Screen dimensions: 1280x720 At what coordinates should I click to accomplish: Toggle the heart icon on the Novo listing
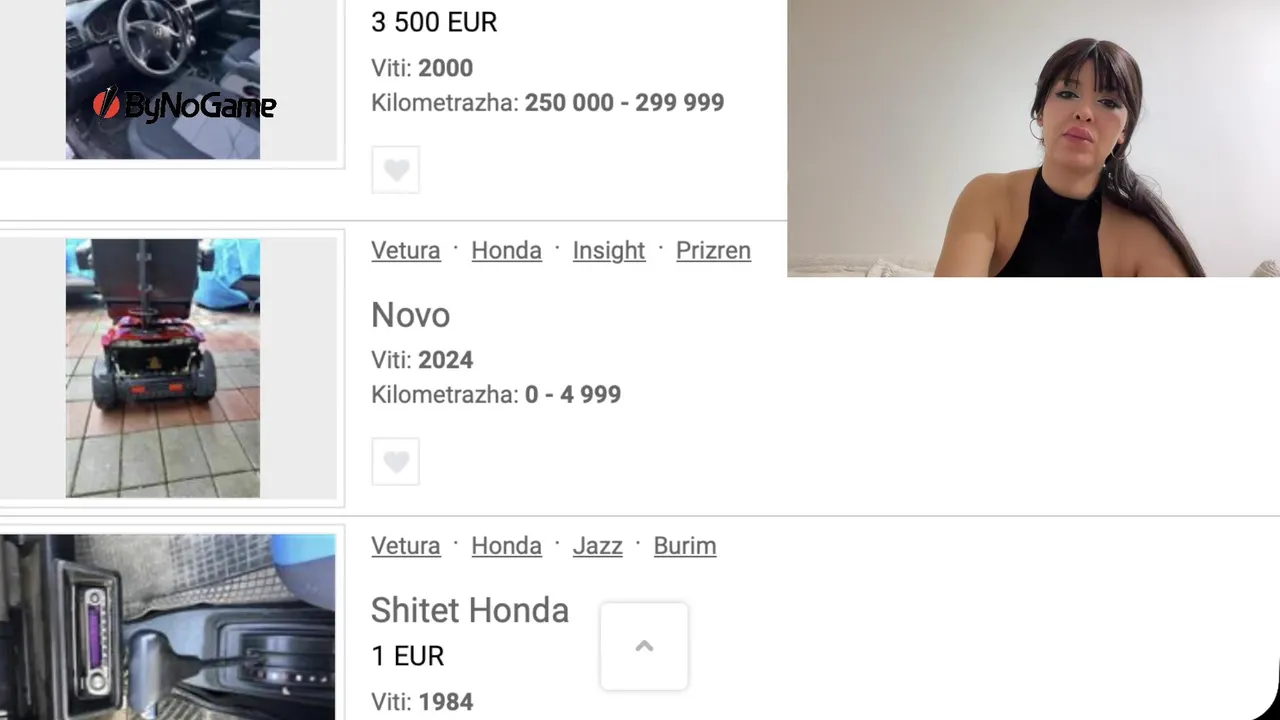point(396,462)
